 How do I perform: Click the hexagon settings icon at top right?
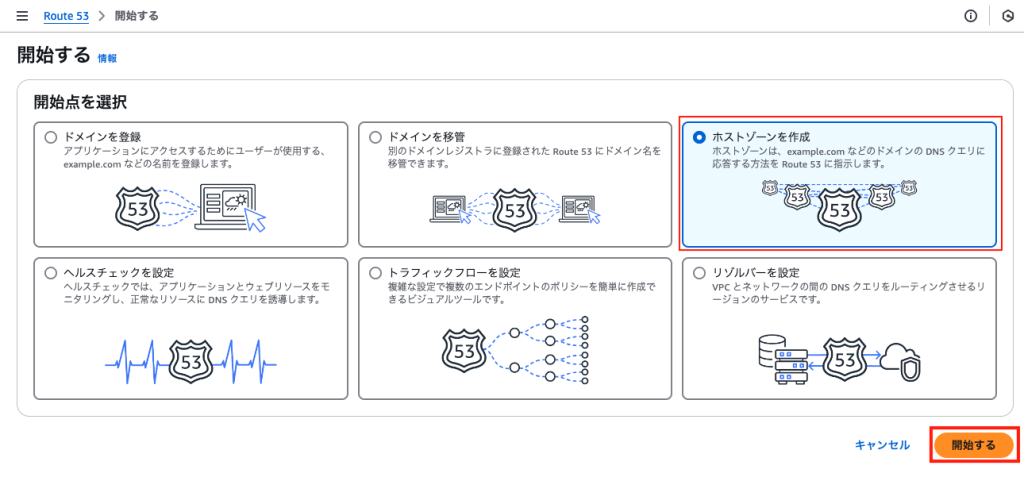pyautogui.click(x=1007, y=16)
